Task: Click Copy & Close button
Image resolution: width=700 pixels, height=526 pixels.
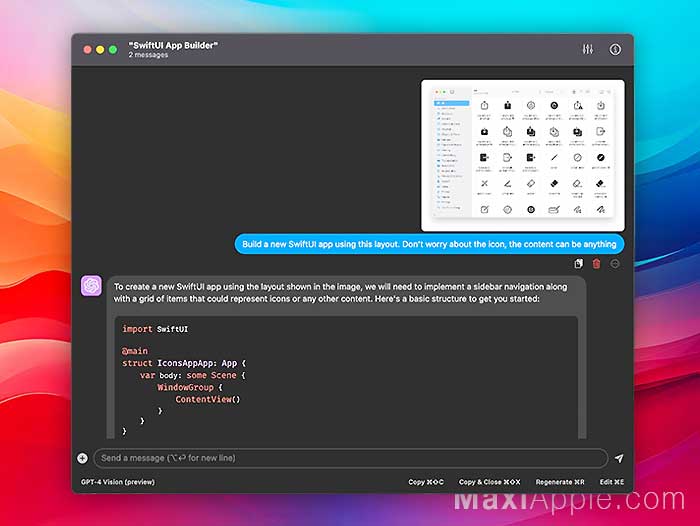Action: (489, 482)
